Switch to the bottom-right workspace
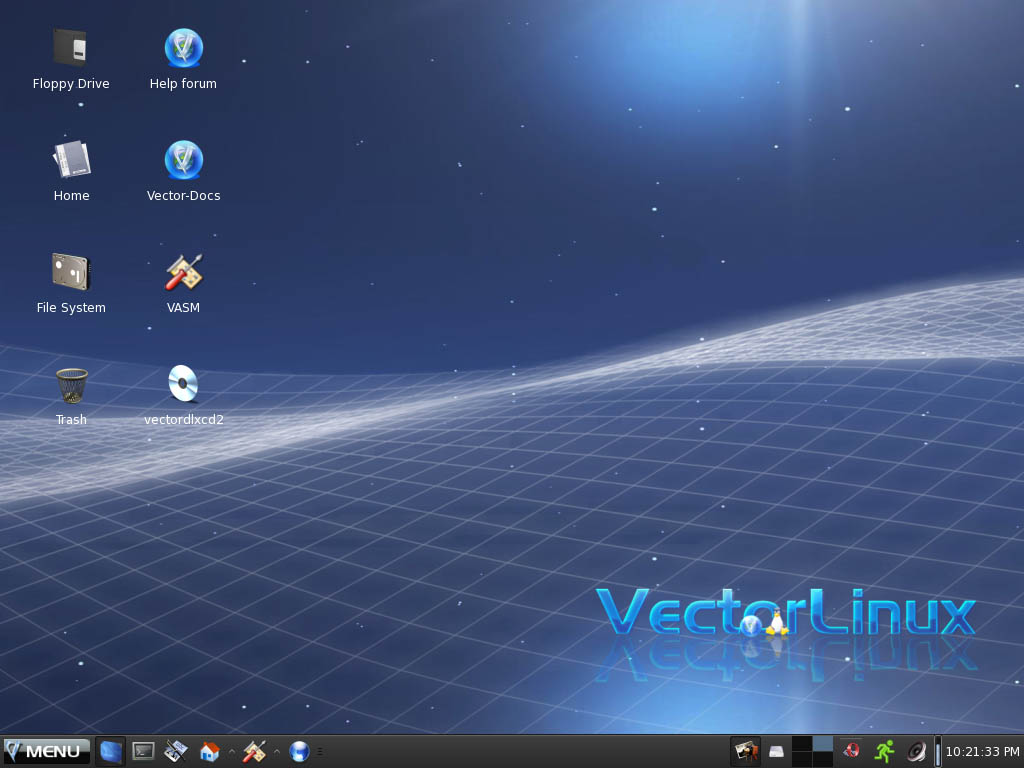Image resolution: width=1024 pixels, height=768 pixels. click(822, 759)
